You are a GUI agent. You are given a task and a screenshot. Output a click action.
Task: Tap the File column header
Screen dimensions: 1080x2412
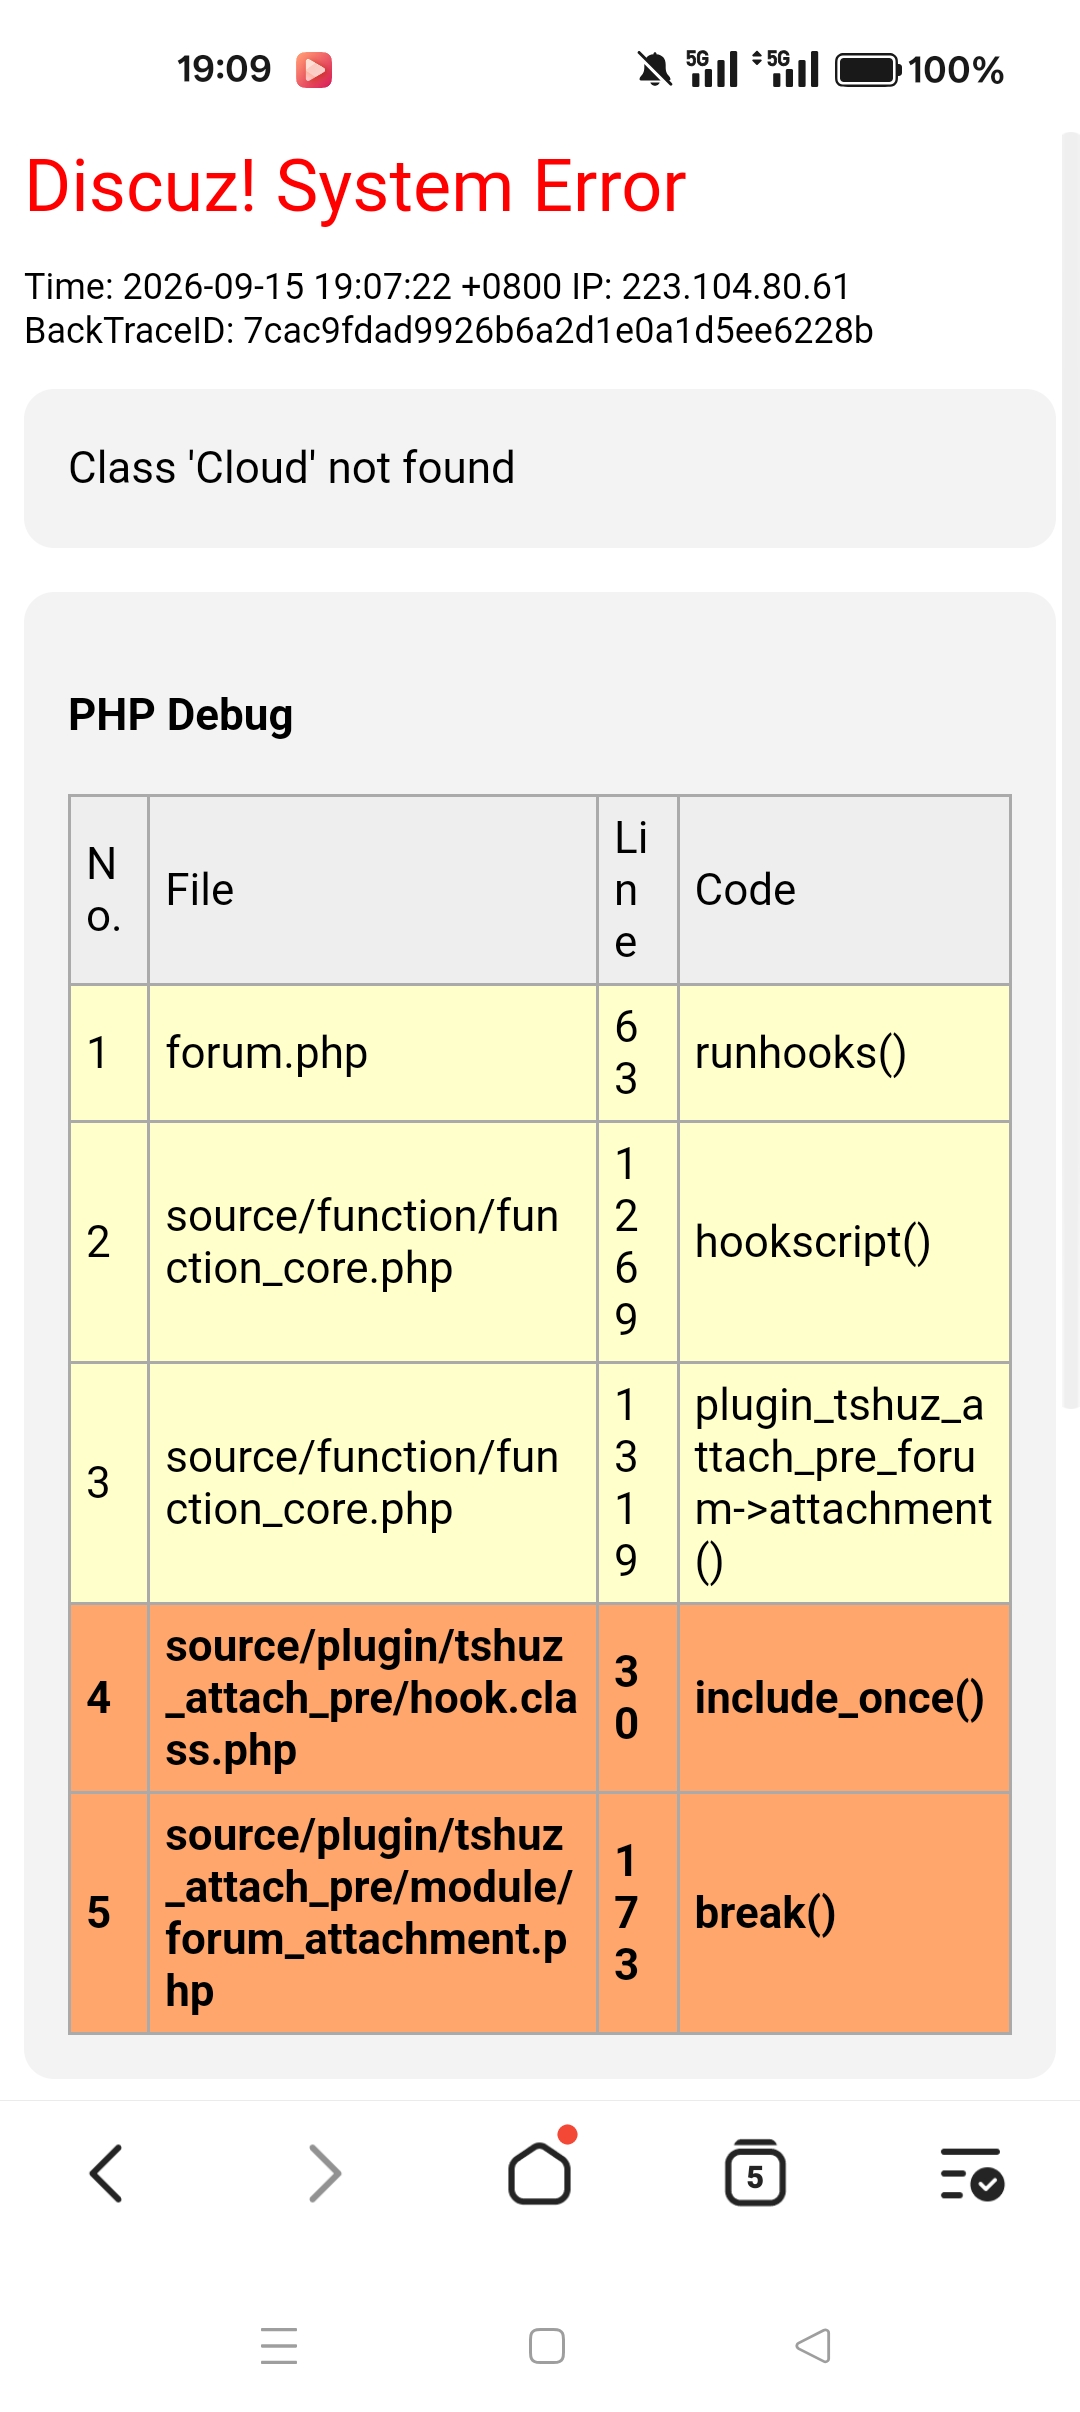[x=373, y=890]
